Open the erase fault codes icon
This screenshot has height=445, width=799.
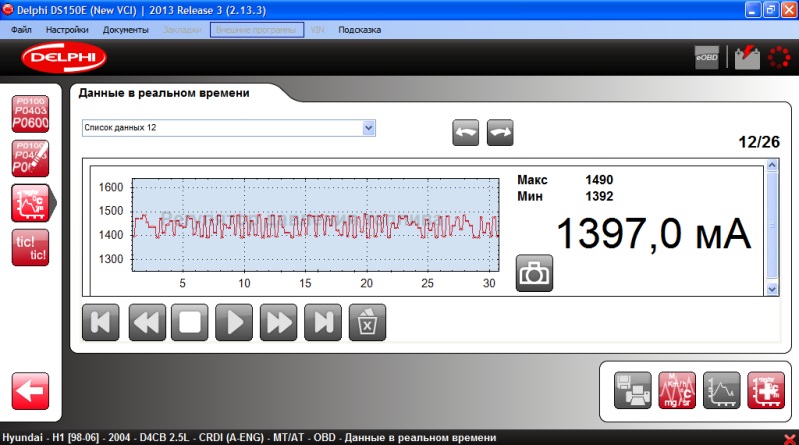tap(31, 159)
